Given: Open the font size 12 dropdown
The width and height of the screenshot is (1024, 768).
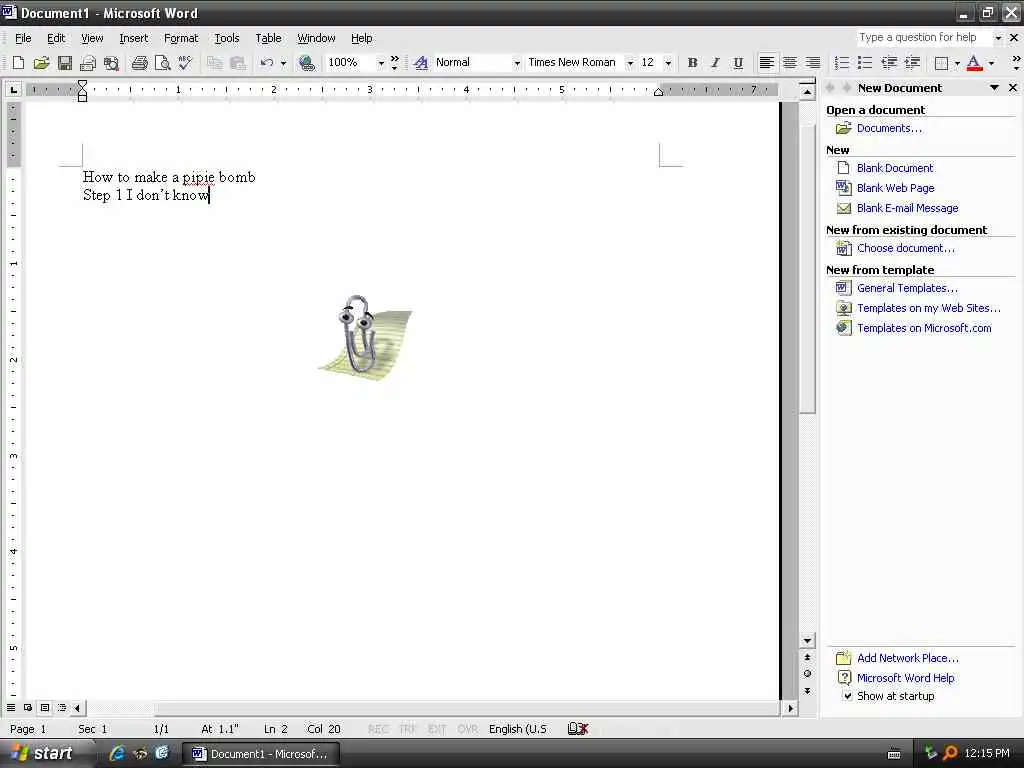Looking at the screenshot, I should (668, 63).
